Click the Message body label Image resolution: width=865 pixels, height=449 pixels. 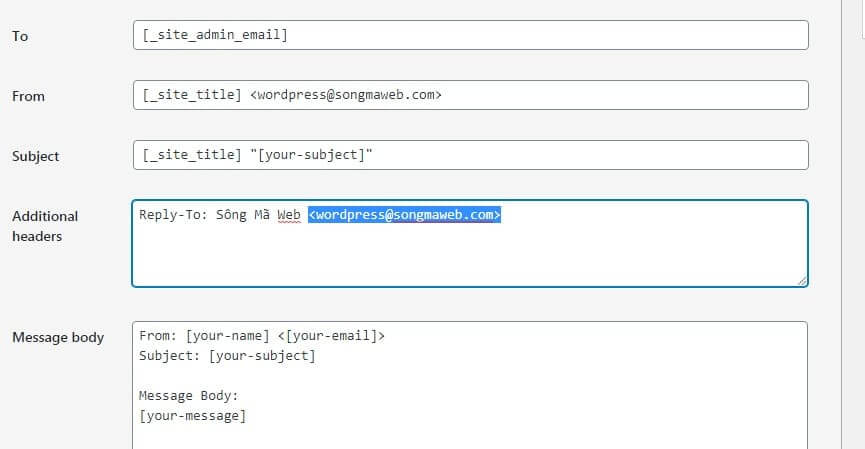[58, 337]
